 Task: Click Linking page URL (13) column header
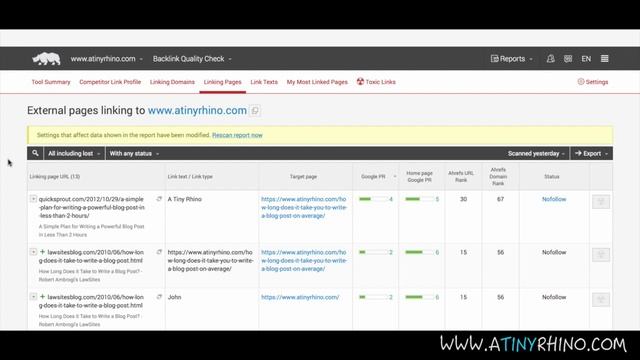pos(55,177)
